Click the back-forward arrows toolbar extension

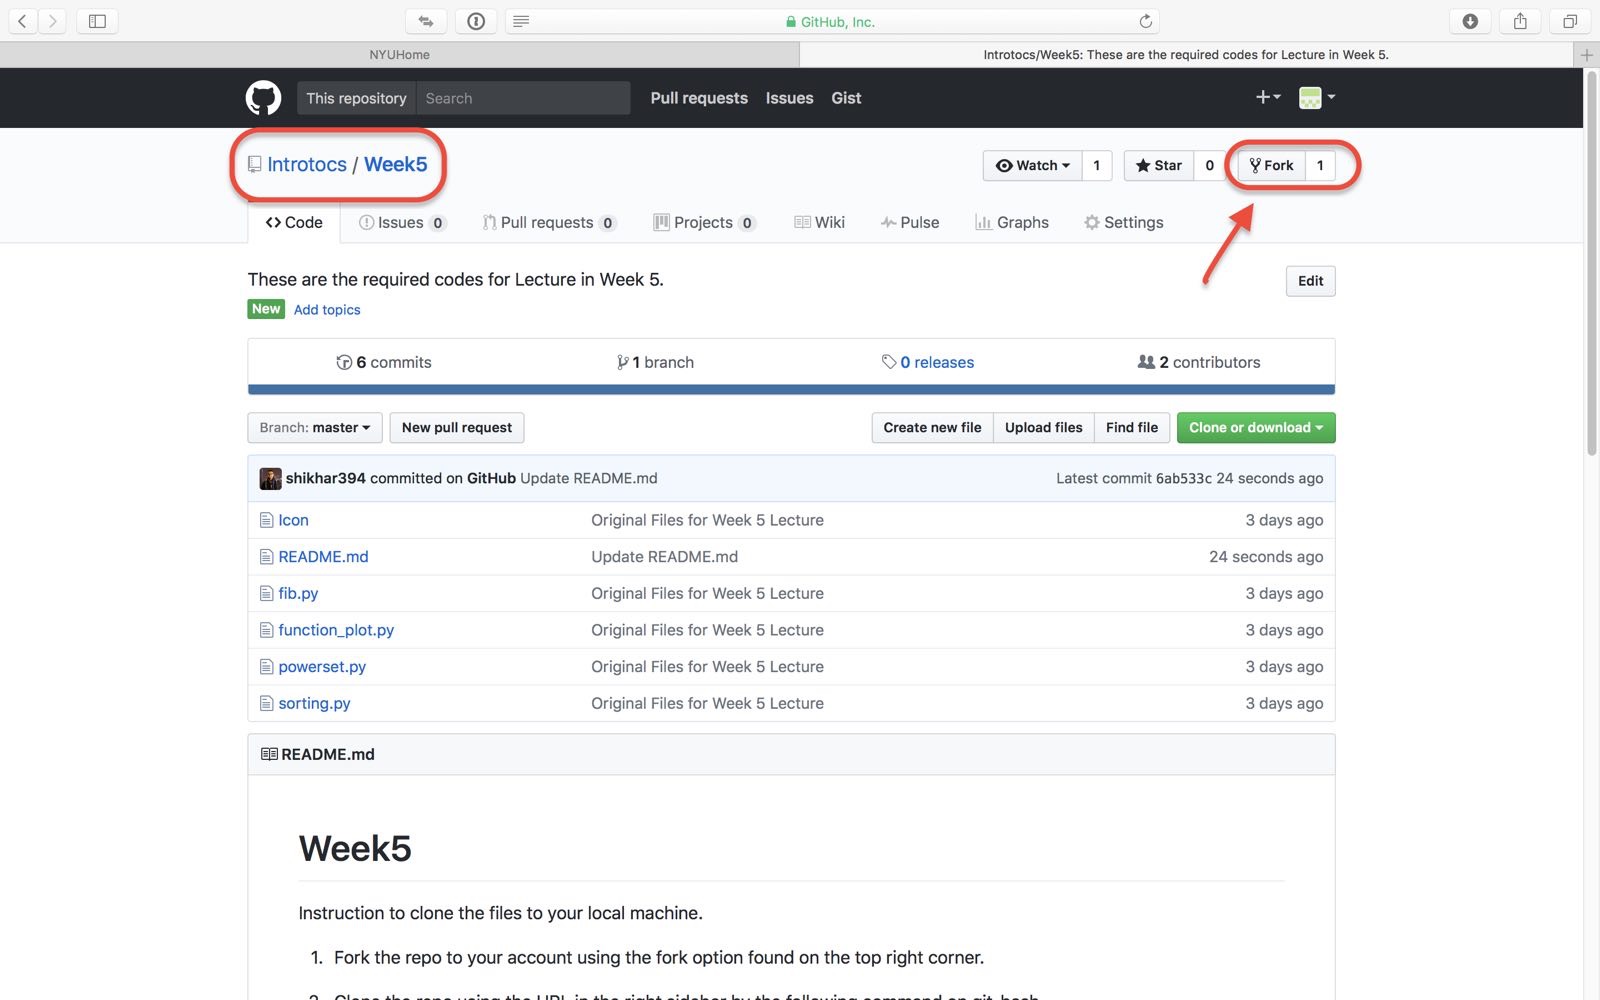pos(426,21)
